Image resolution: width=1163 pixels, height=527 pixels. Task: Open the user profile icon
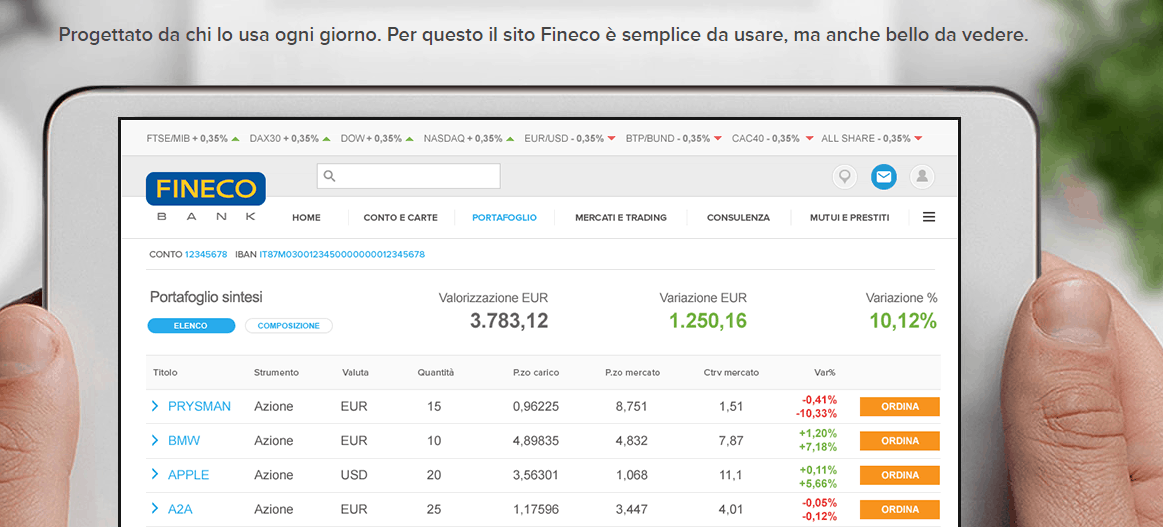tap(922, 176)
